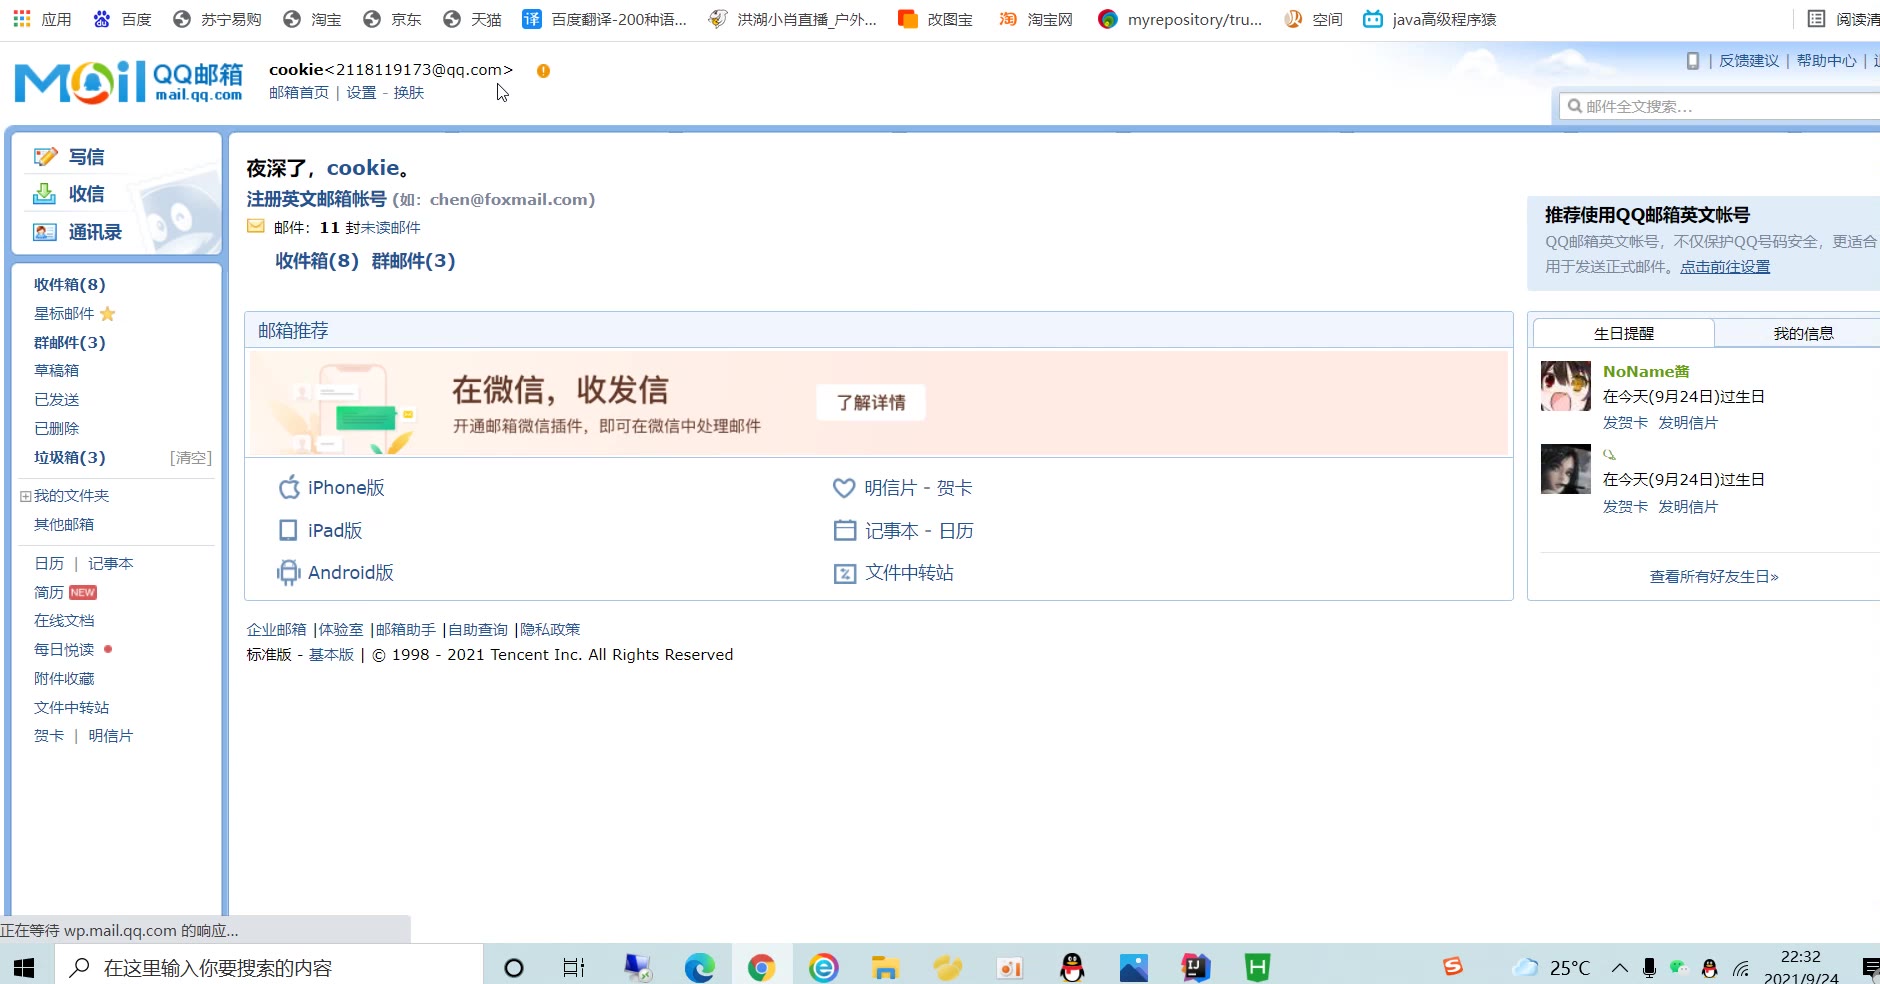Open File Explorer from the taskbar
1880x984 pixels.
[x=885, y=967]
